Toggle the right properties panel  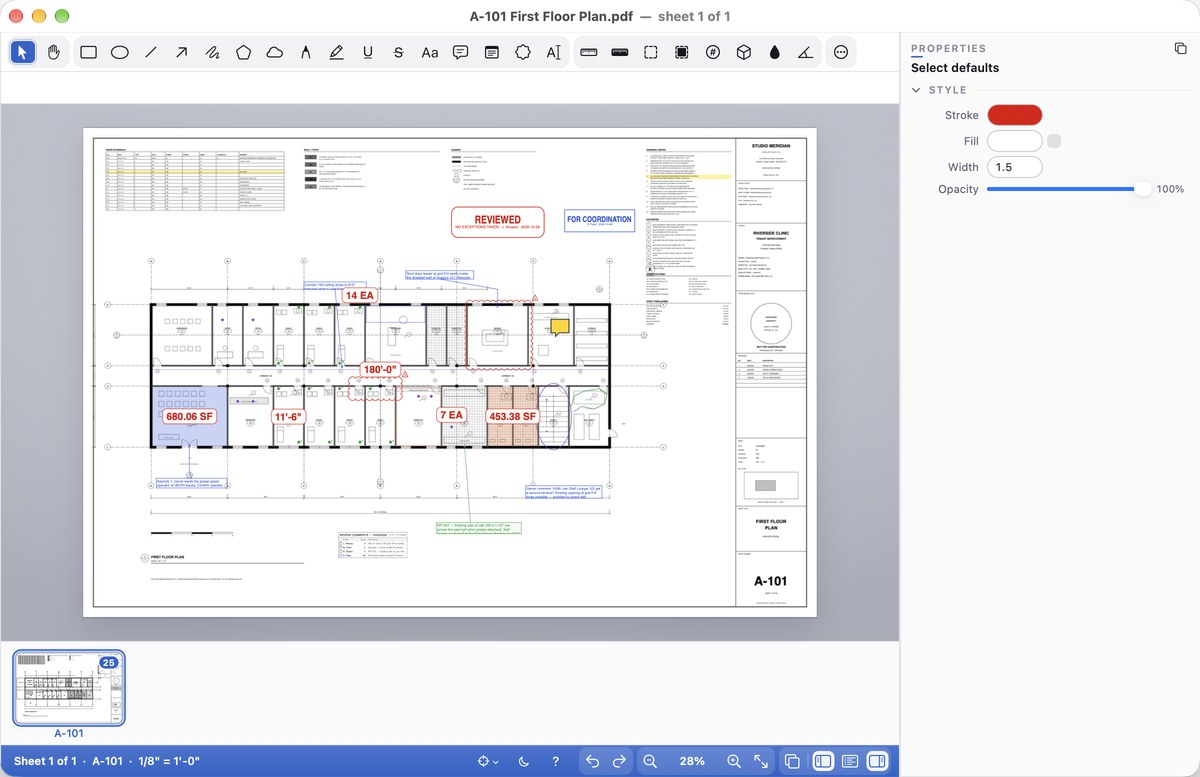point(877,761)
